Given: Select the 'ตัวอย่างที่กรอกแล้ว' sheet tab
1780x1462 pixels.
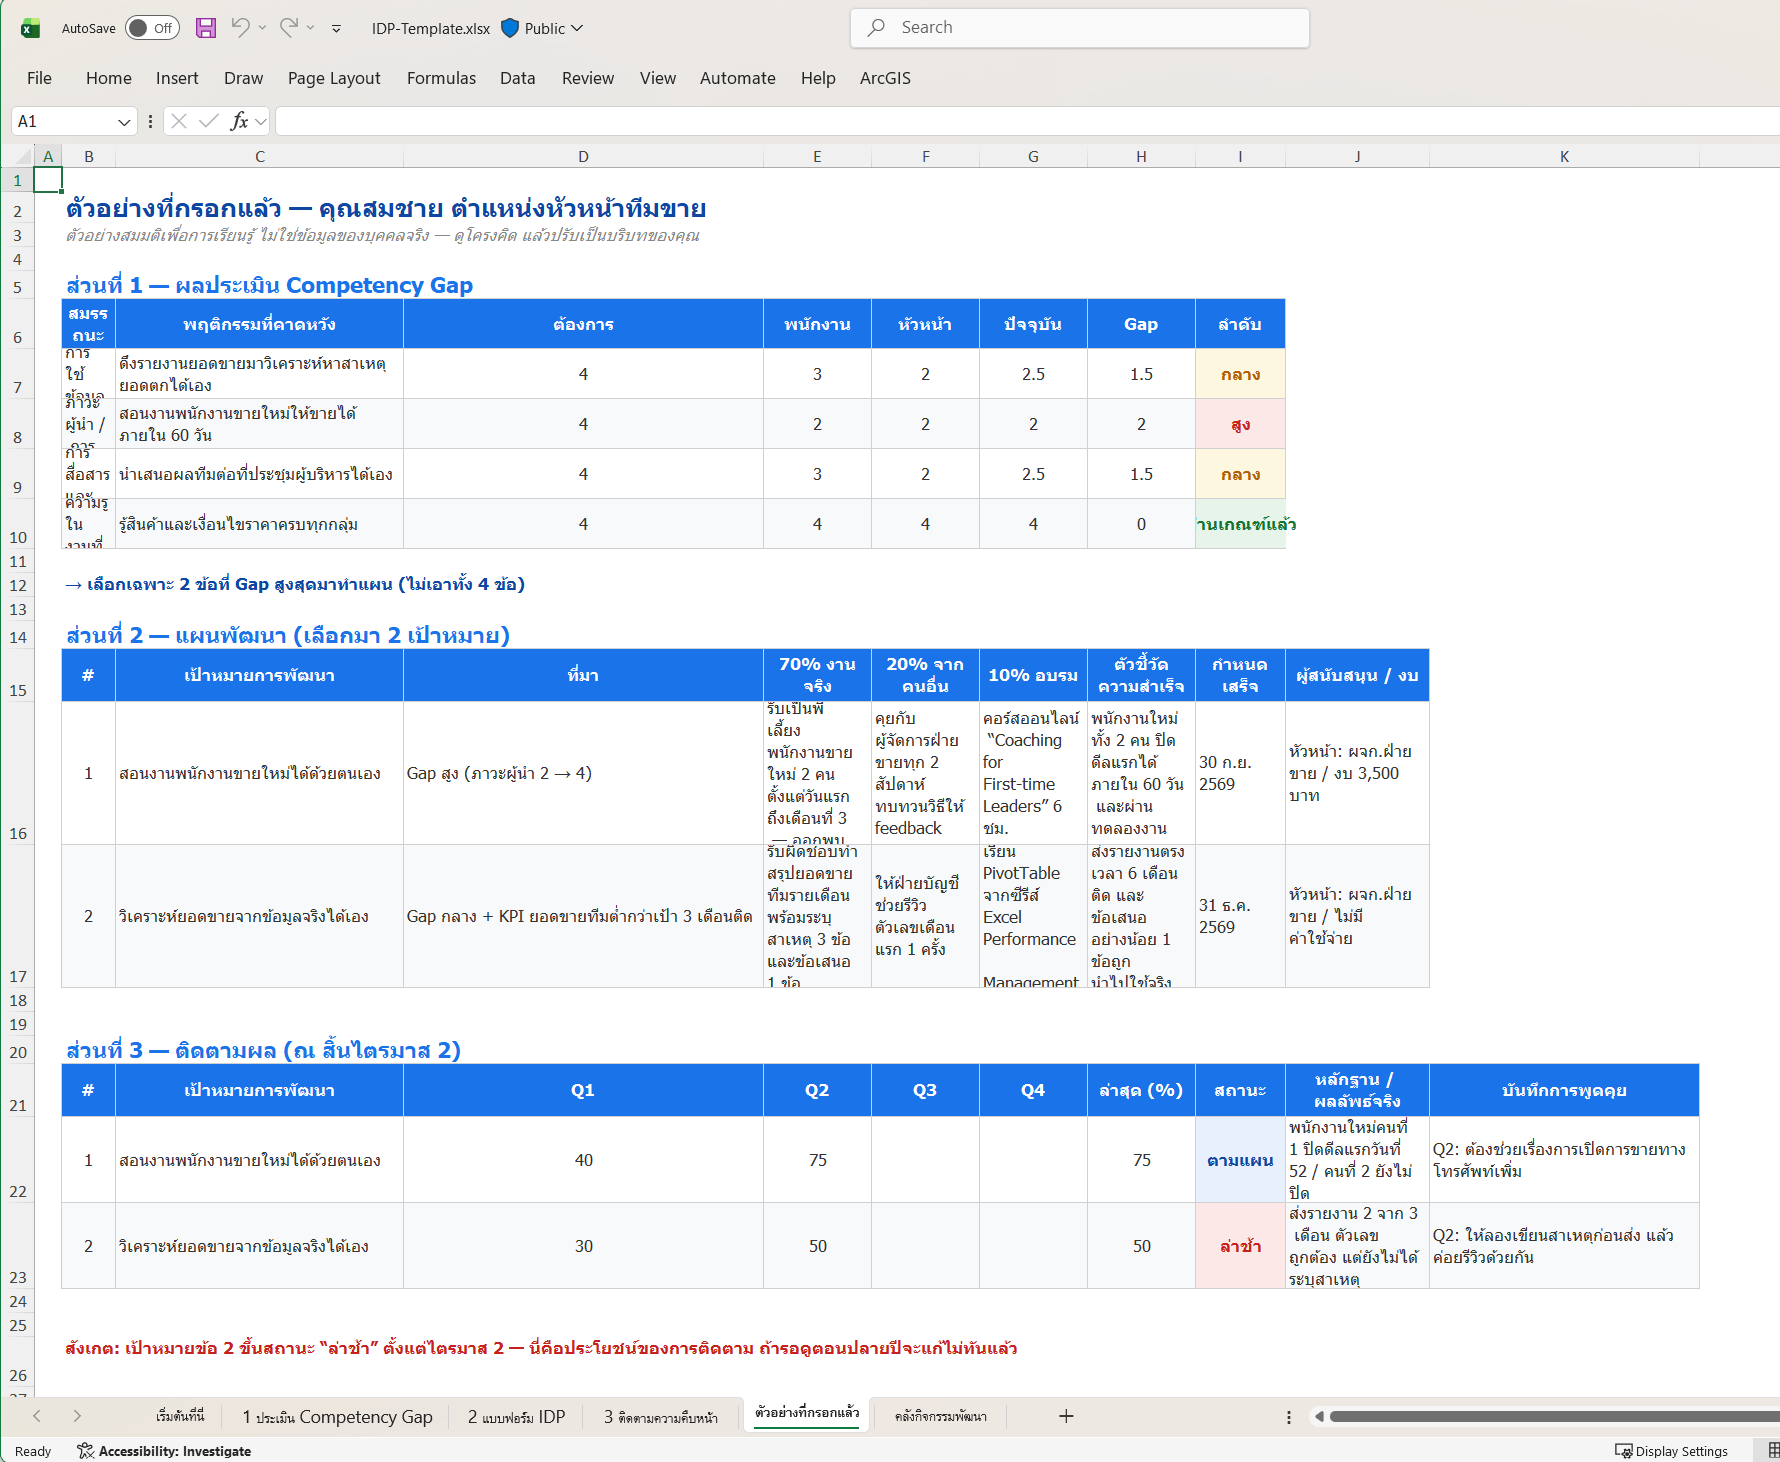Looking at the screenshot, I should click(x=807, y=1413).
